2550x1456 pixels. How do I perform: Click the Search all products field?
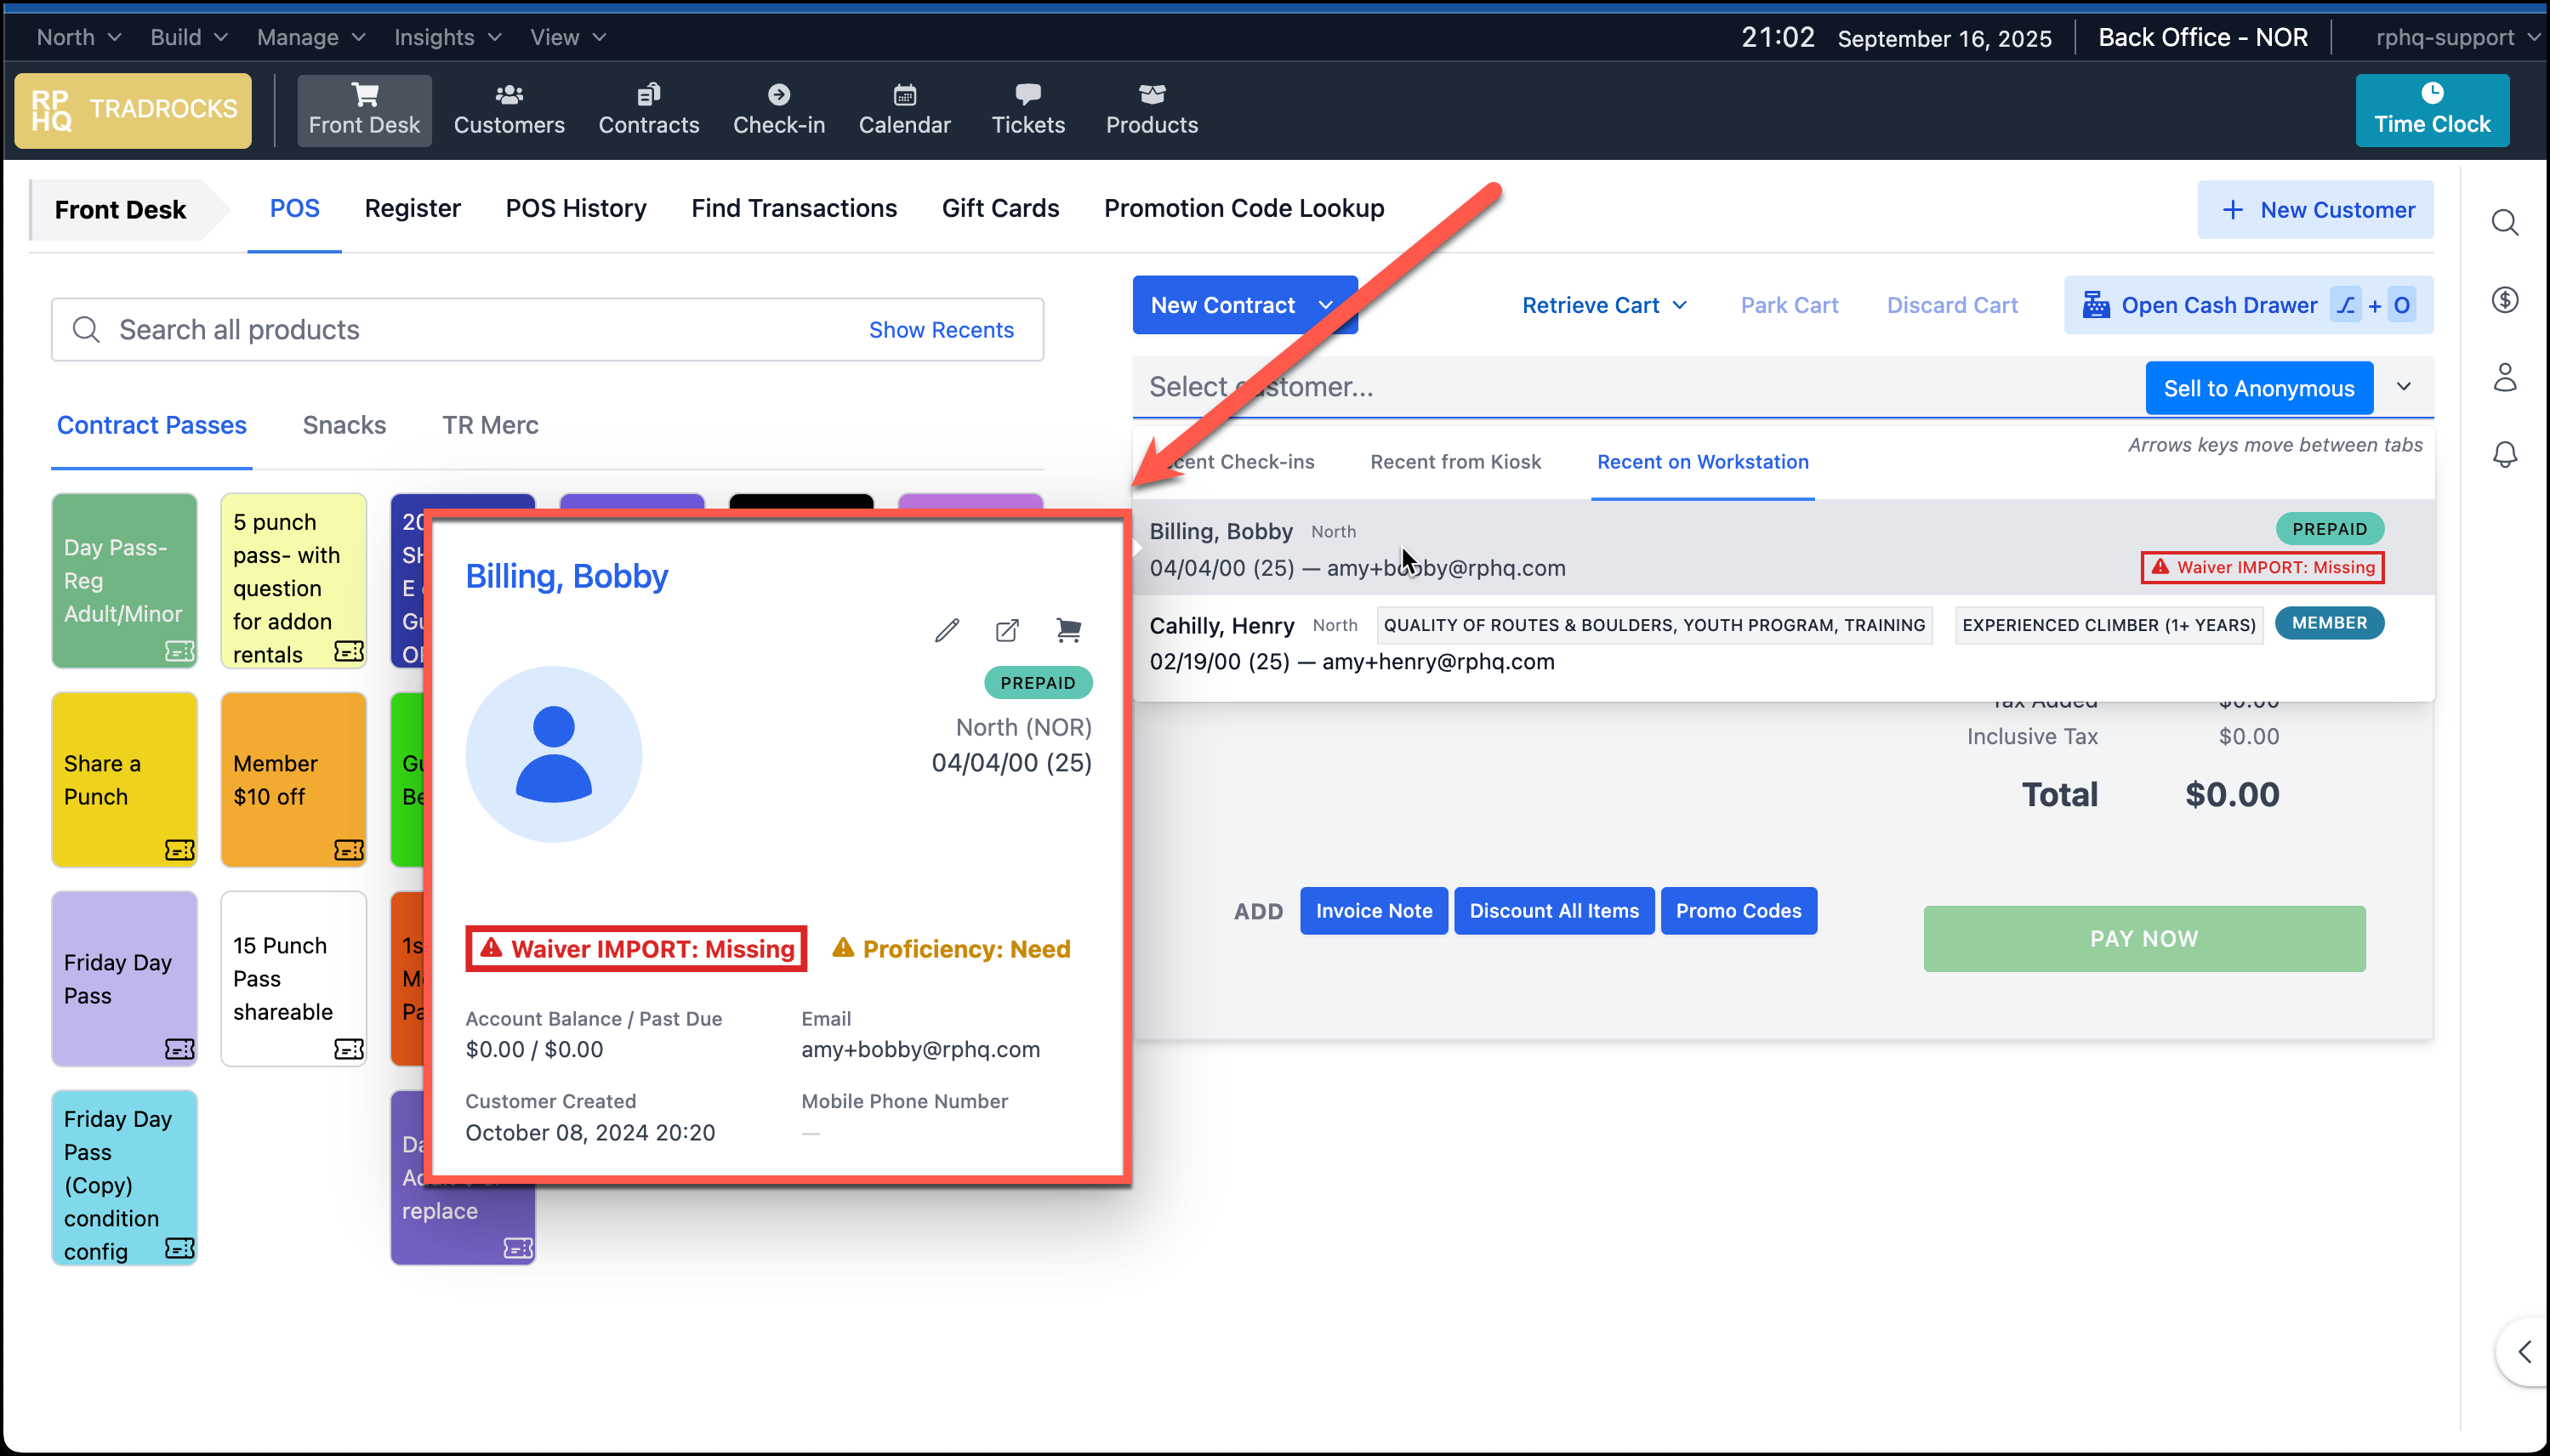click(450, 330)
